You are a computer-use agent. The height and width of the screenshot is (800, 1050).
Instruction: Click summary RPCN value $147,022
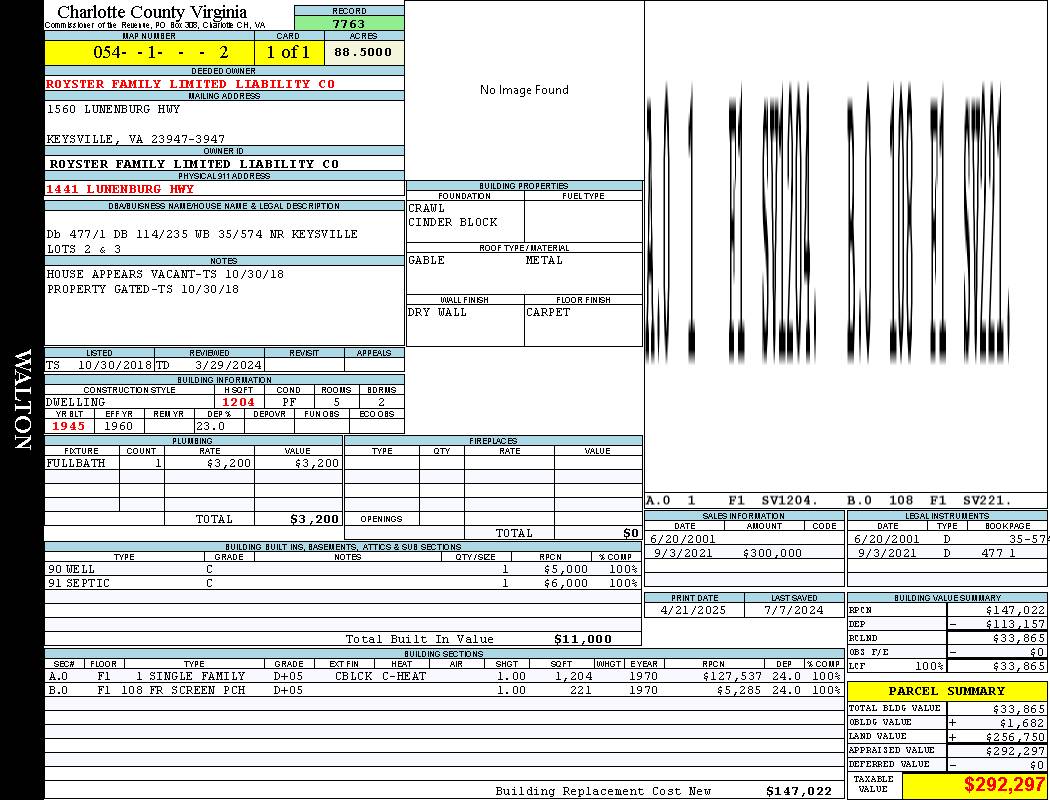pos(1015,611)
